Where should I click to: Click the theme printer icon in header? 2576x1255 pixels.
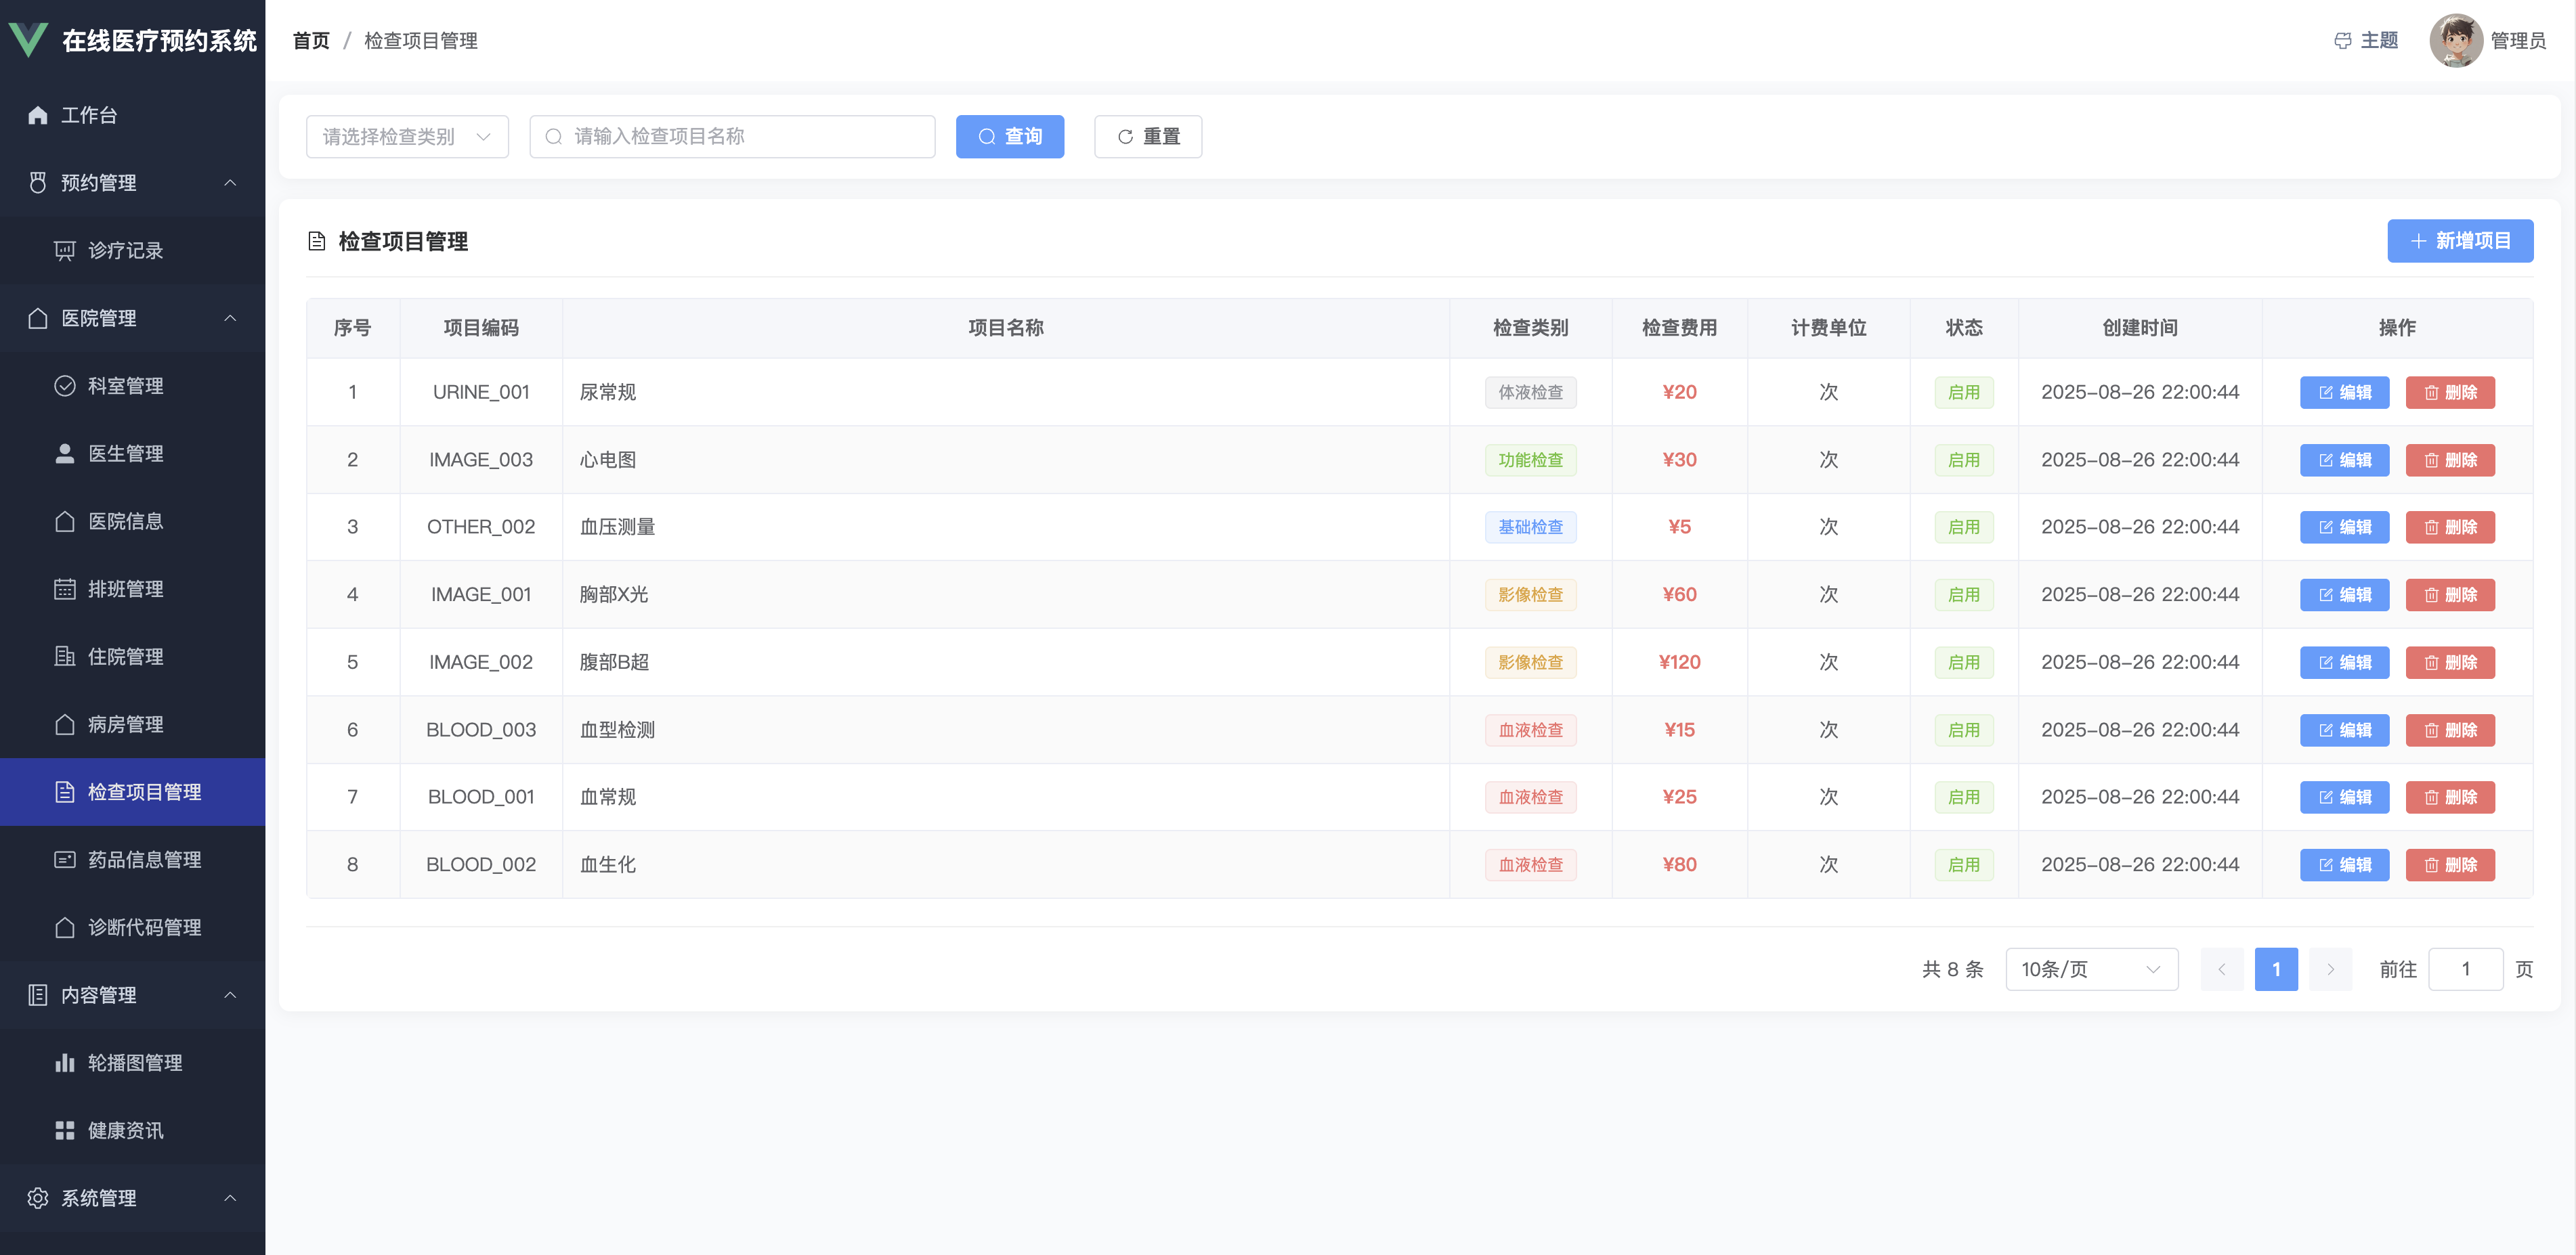click(2342, 41)
